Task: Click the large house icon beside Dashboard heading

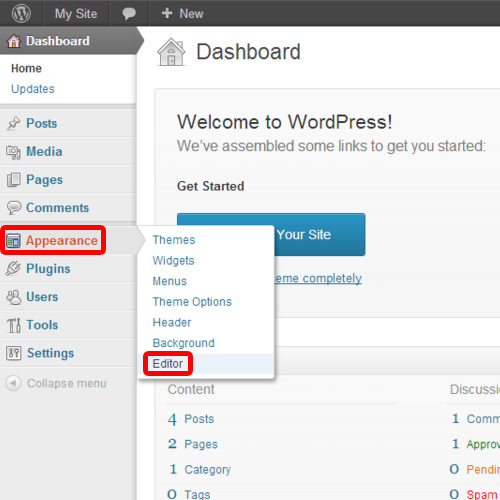Action: point(171,52)
